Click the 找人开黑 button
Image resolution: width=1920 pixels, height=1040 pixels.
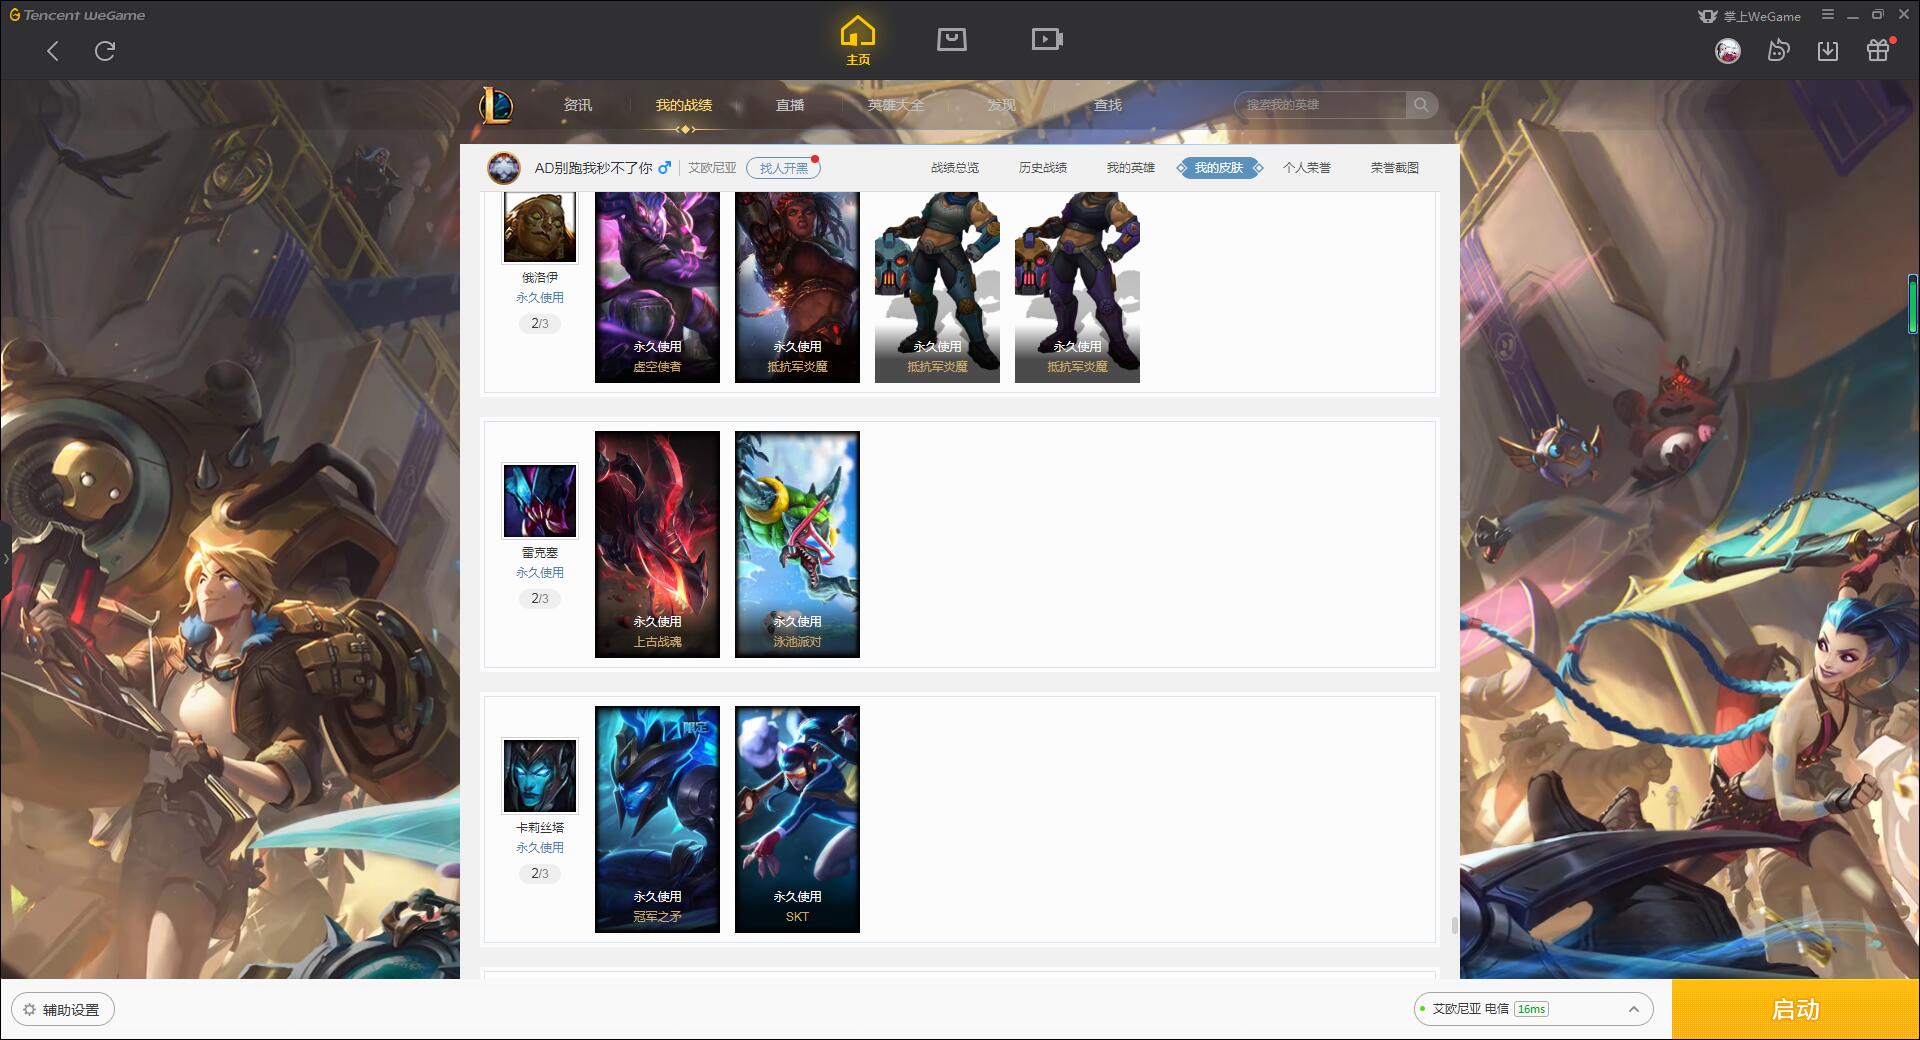click(x=784, y=168)
